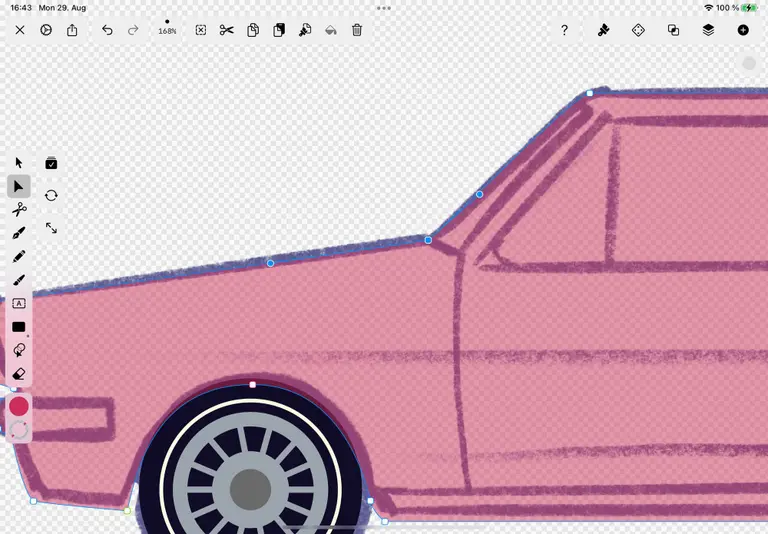Select the Selection arrow tool
The height and width of the screenshot is (534, 768).
19,163
